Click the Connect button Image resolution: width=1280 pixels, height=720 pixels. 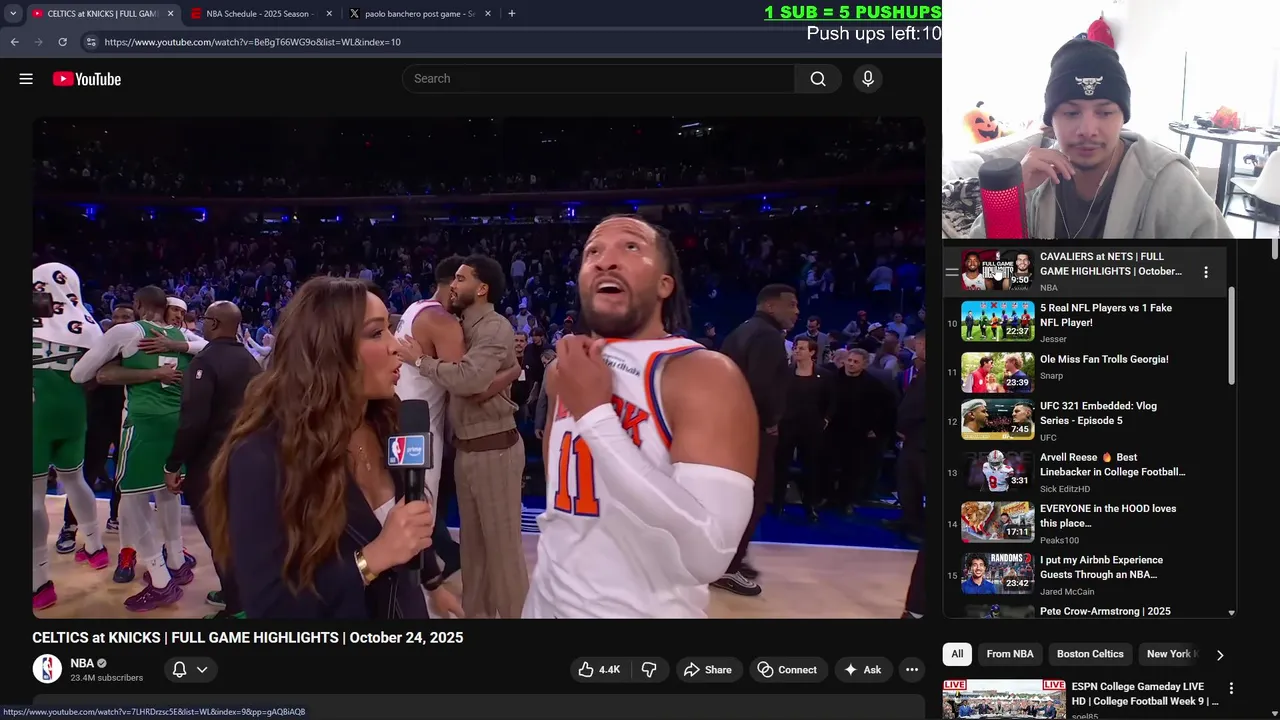(x=787, y=670)
